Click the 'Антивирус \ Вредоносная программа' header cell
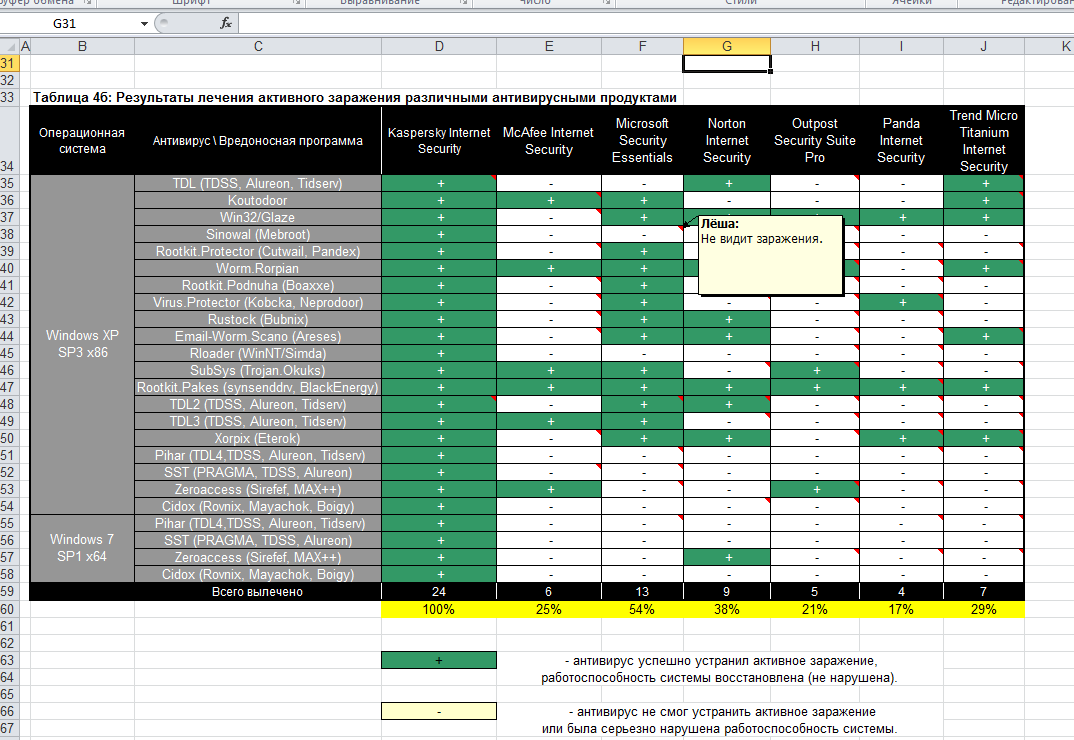This screenshot has width=1074, height=740. pyautogui.click(x=258, y=140)
